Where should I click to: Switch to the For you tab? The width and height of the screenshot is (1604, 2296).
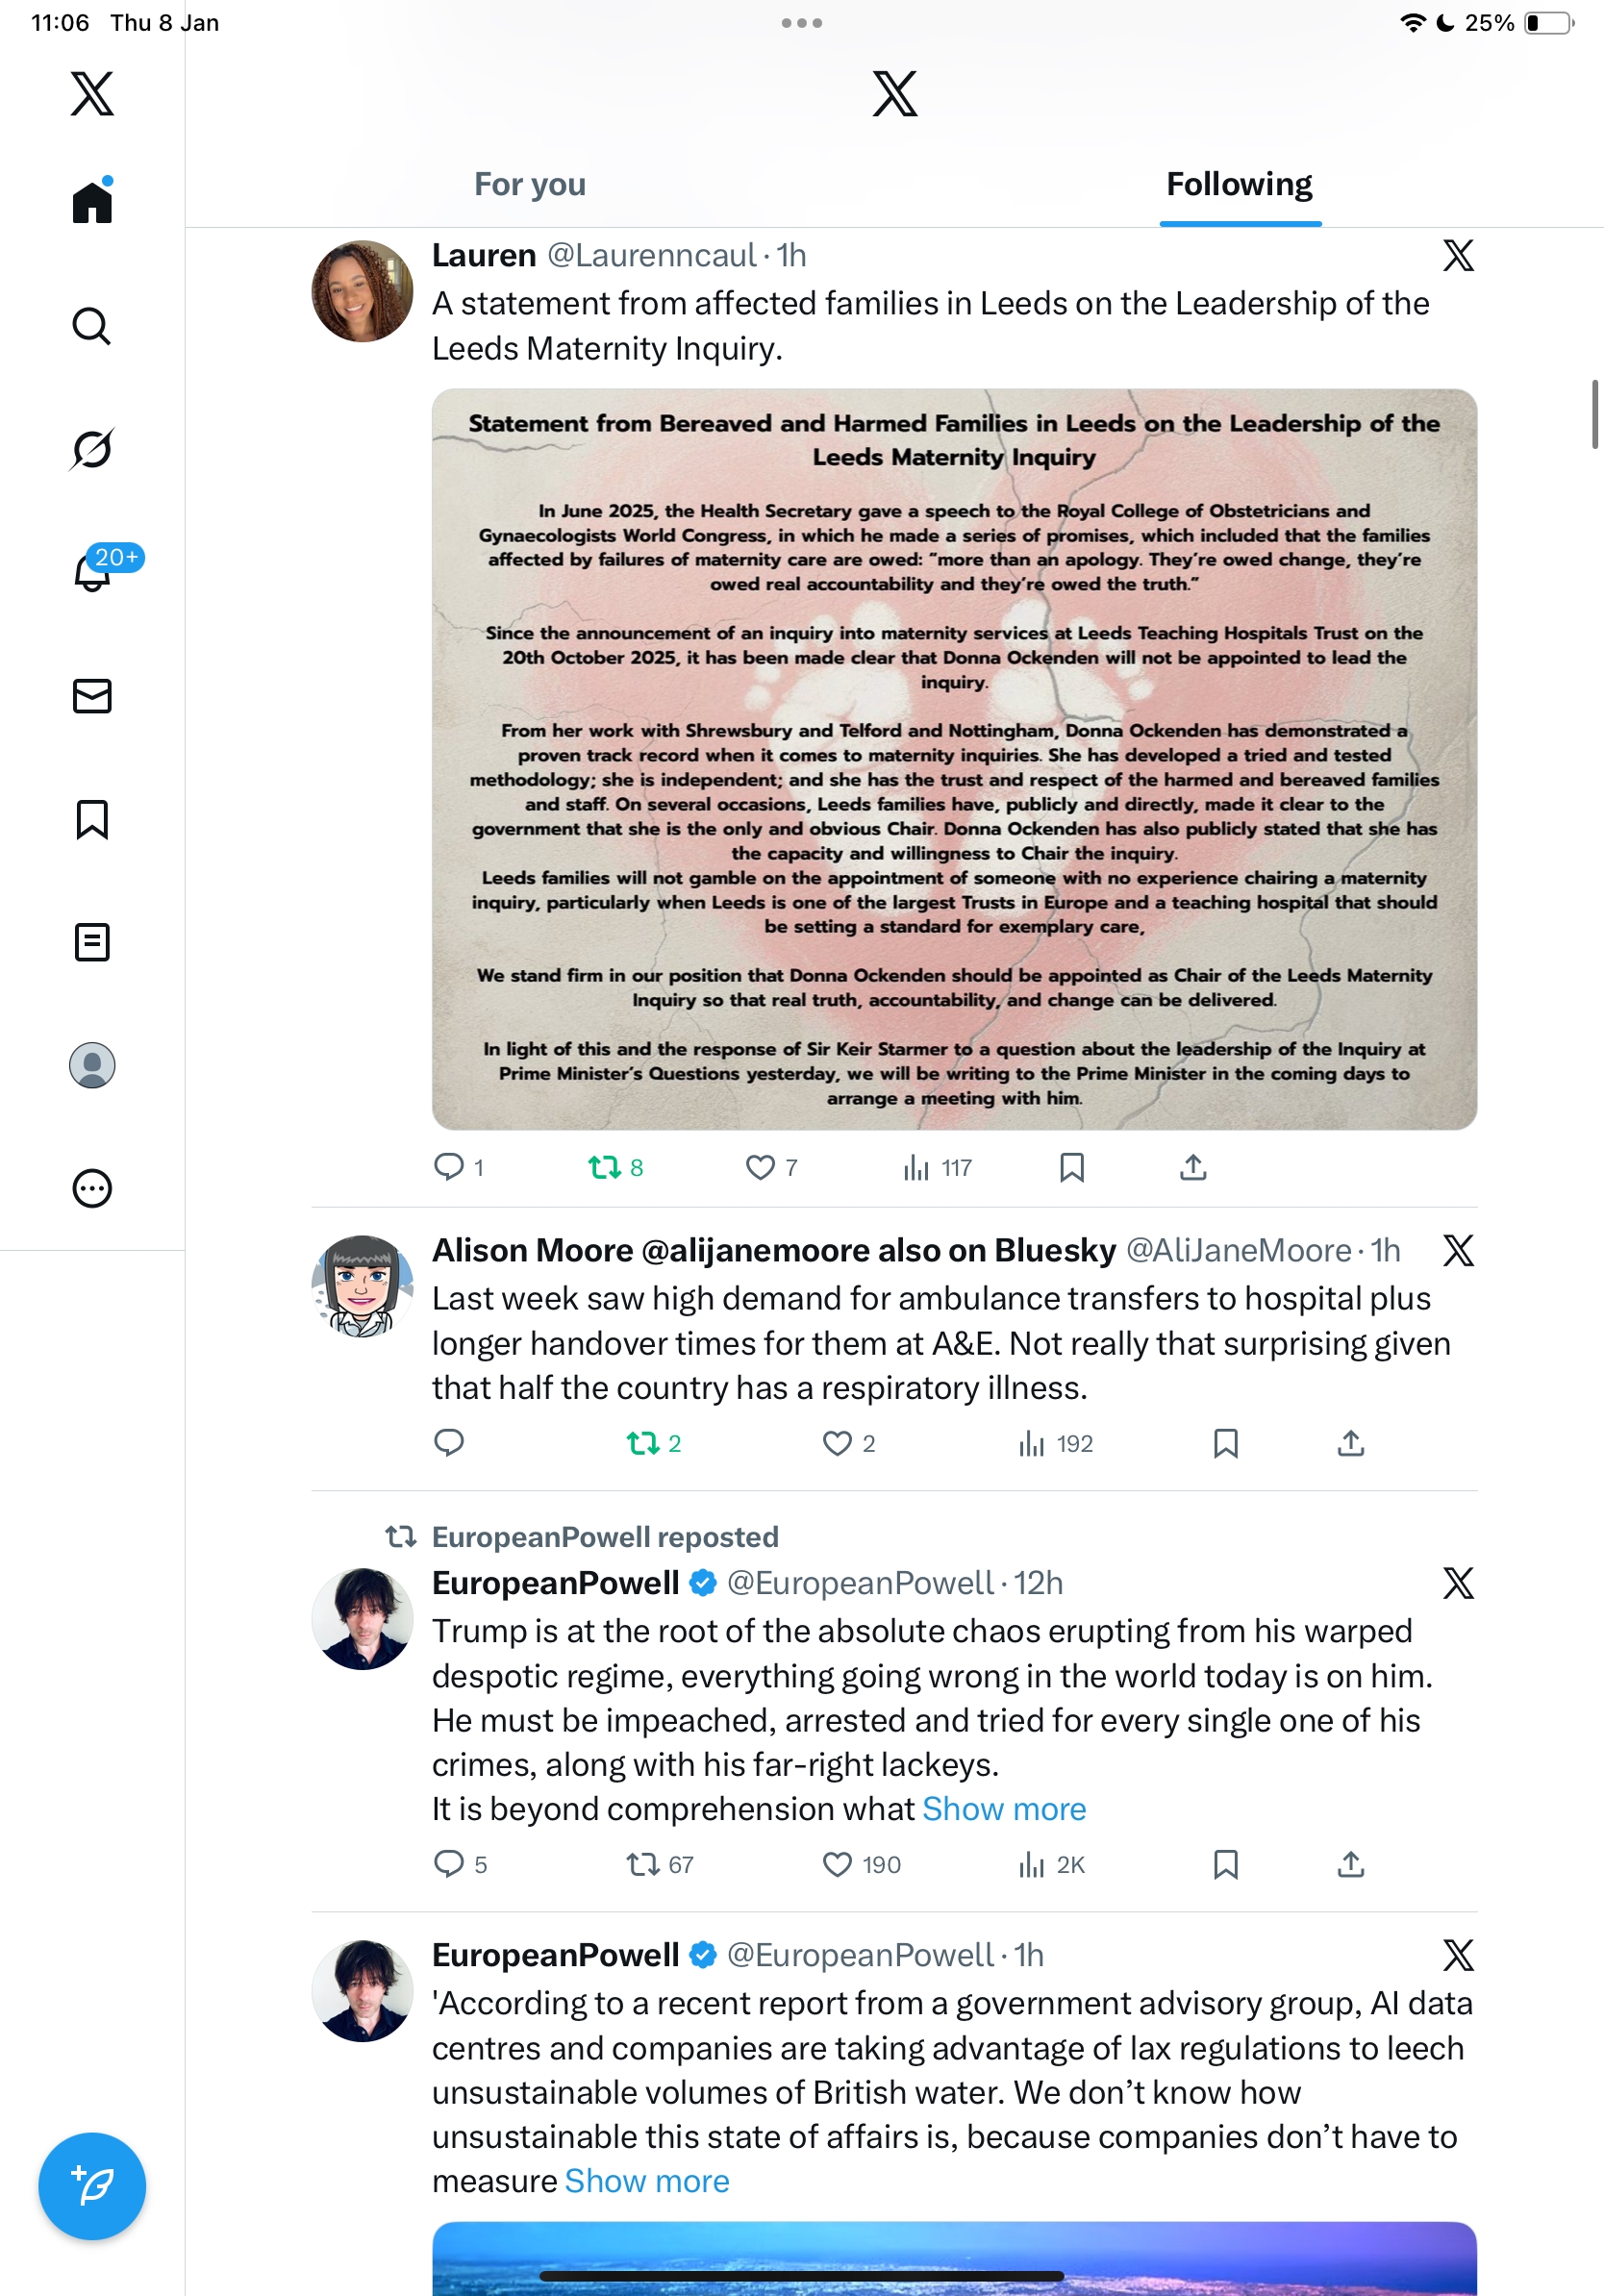[x=530, y=184]
